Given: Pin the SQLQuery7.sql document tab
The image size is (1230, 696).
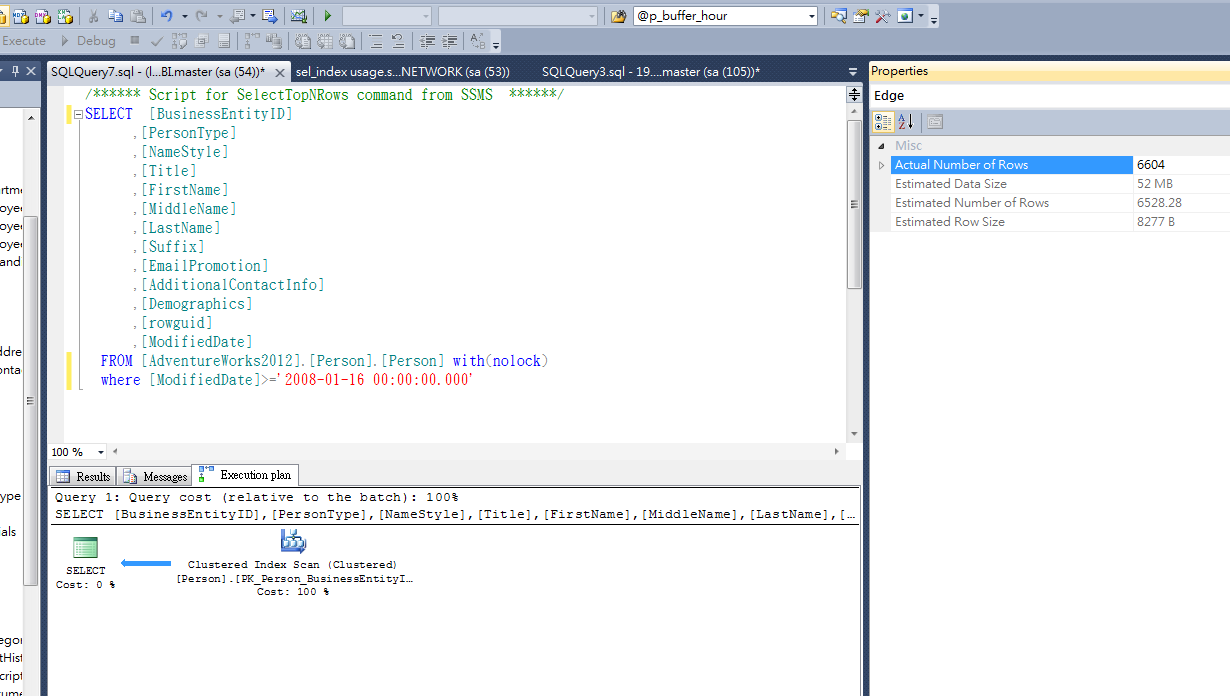Looking at the screenshot, I should click(14, 71).
